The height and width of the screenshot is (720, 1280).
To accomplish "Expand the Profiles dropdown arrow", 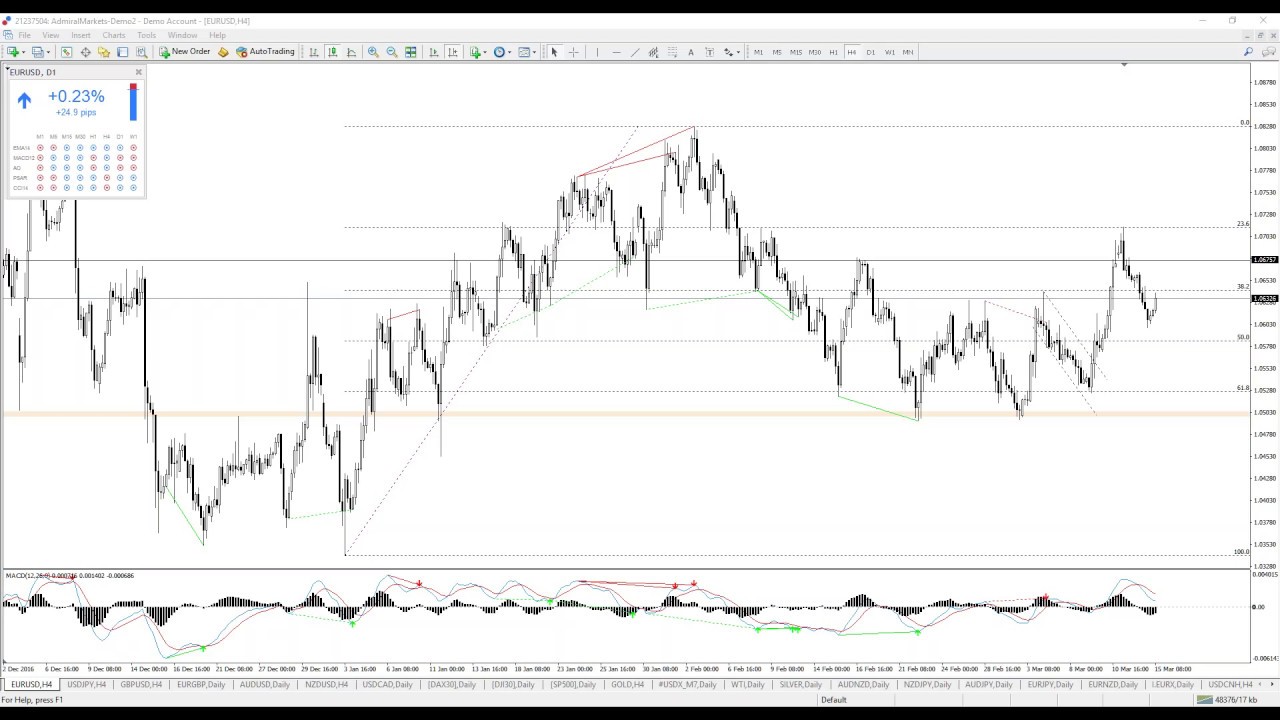I will point(48,52).
